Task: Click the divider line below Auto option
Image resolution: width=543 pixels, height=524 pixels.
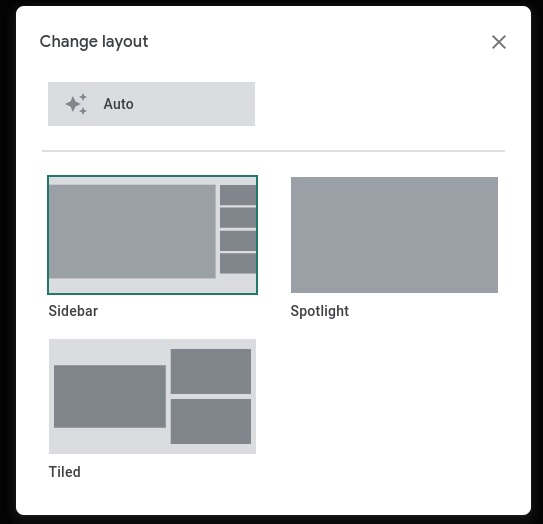Action: (x=273, y=151)
